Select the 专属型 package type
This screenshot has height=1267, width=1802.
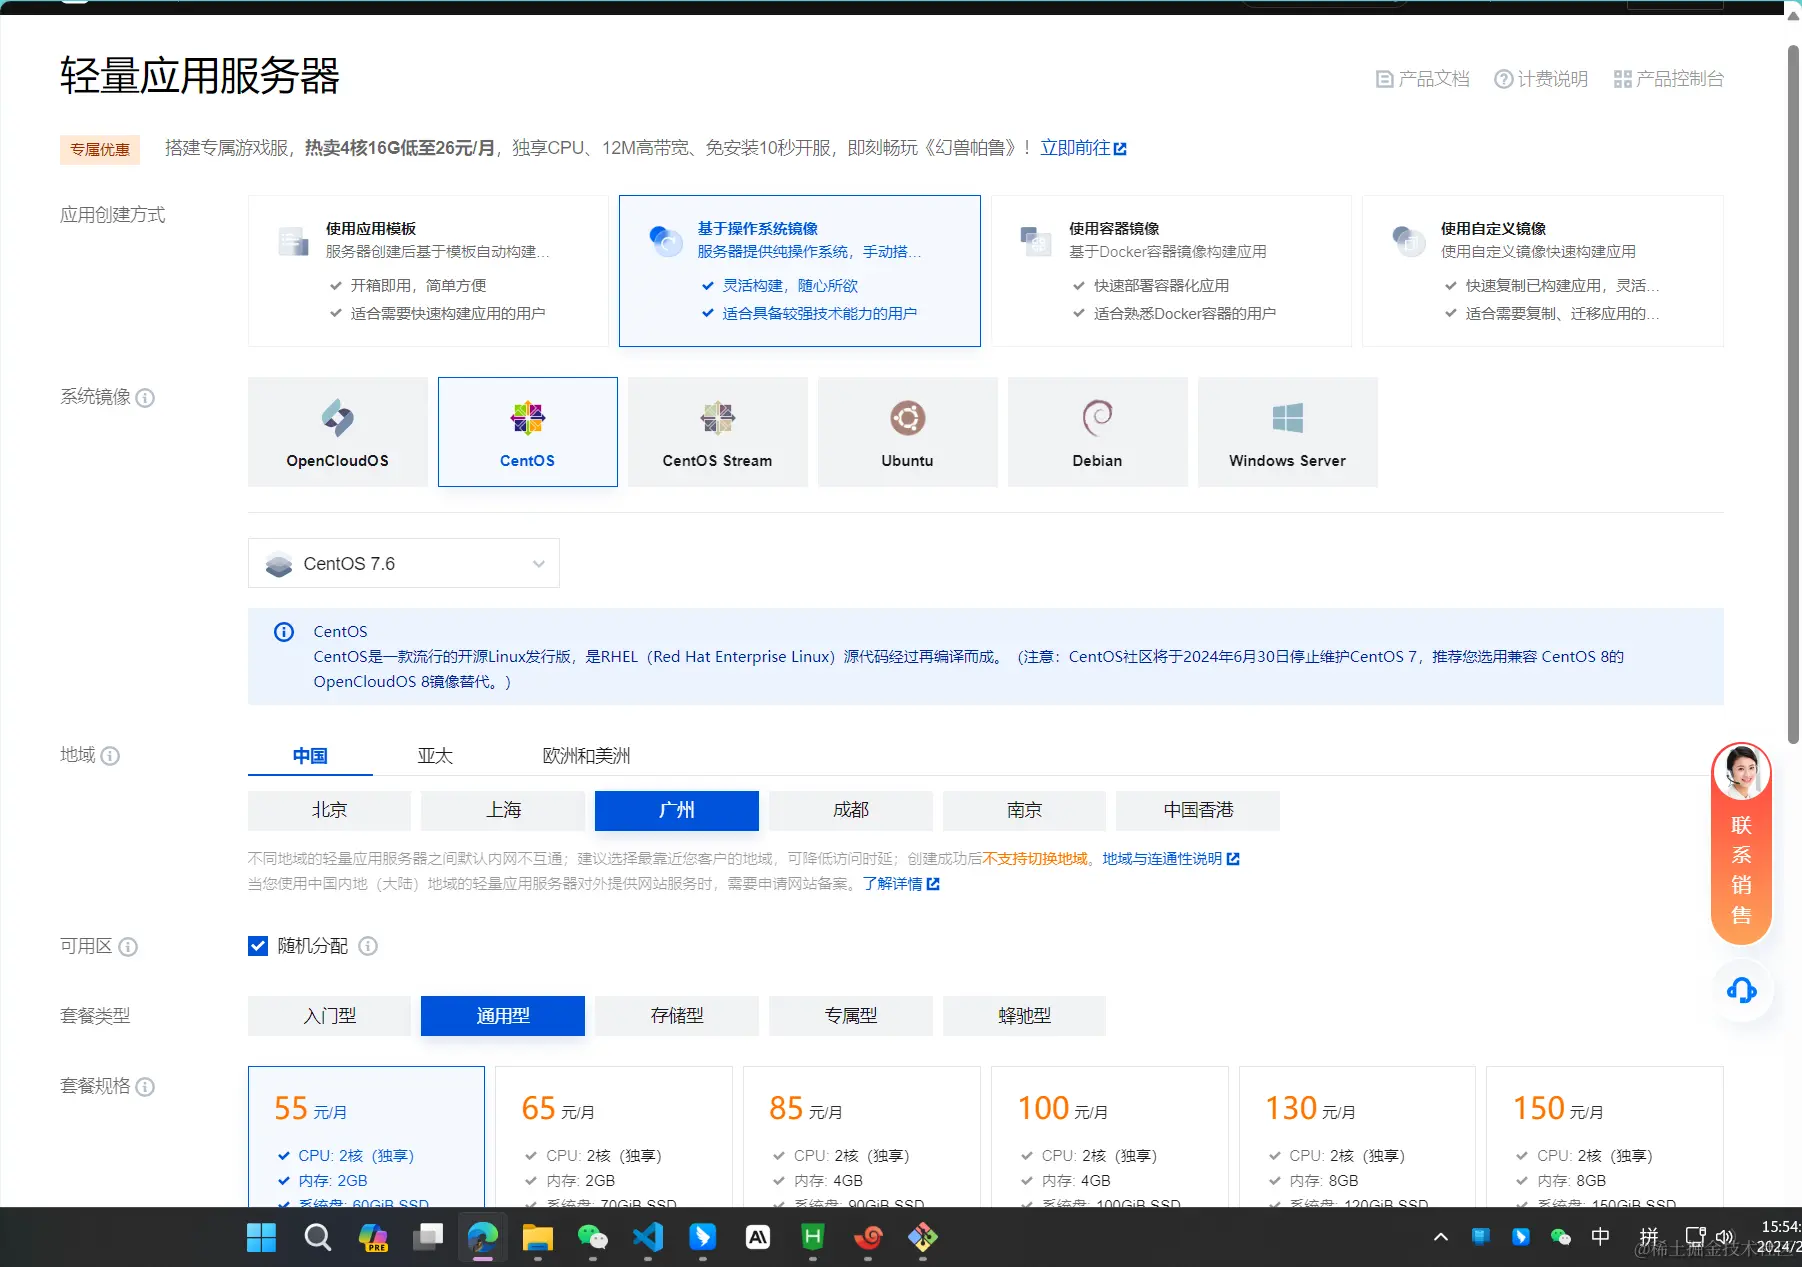851,1016
